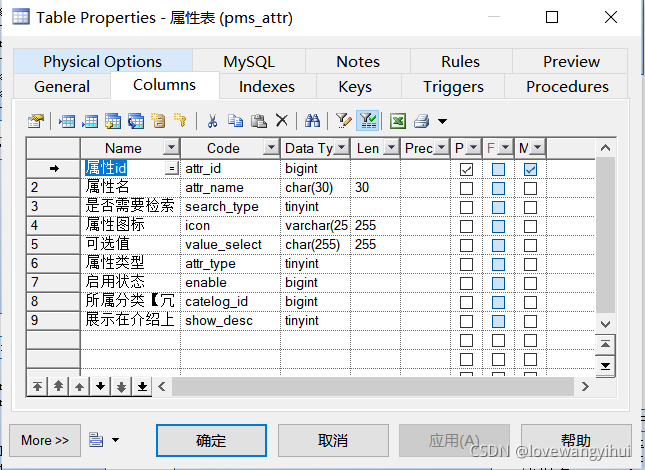Open the P column header dropdown
This screenshot has height=470, width=645.
click(473, 147)
